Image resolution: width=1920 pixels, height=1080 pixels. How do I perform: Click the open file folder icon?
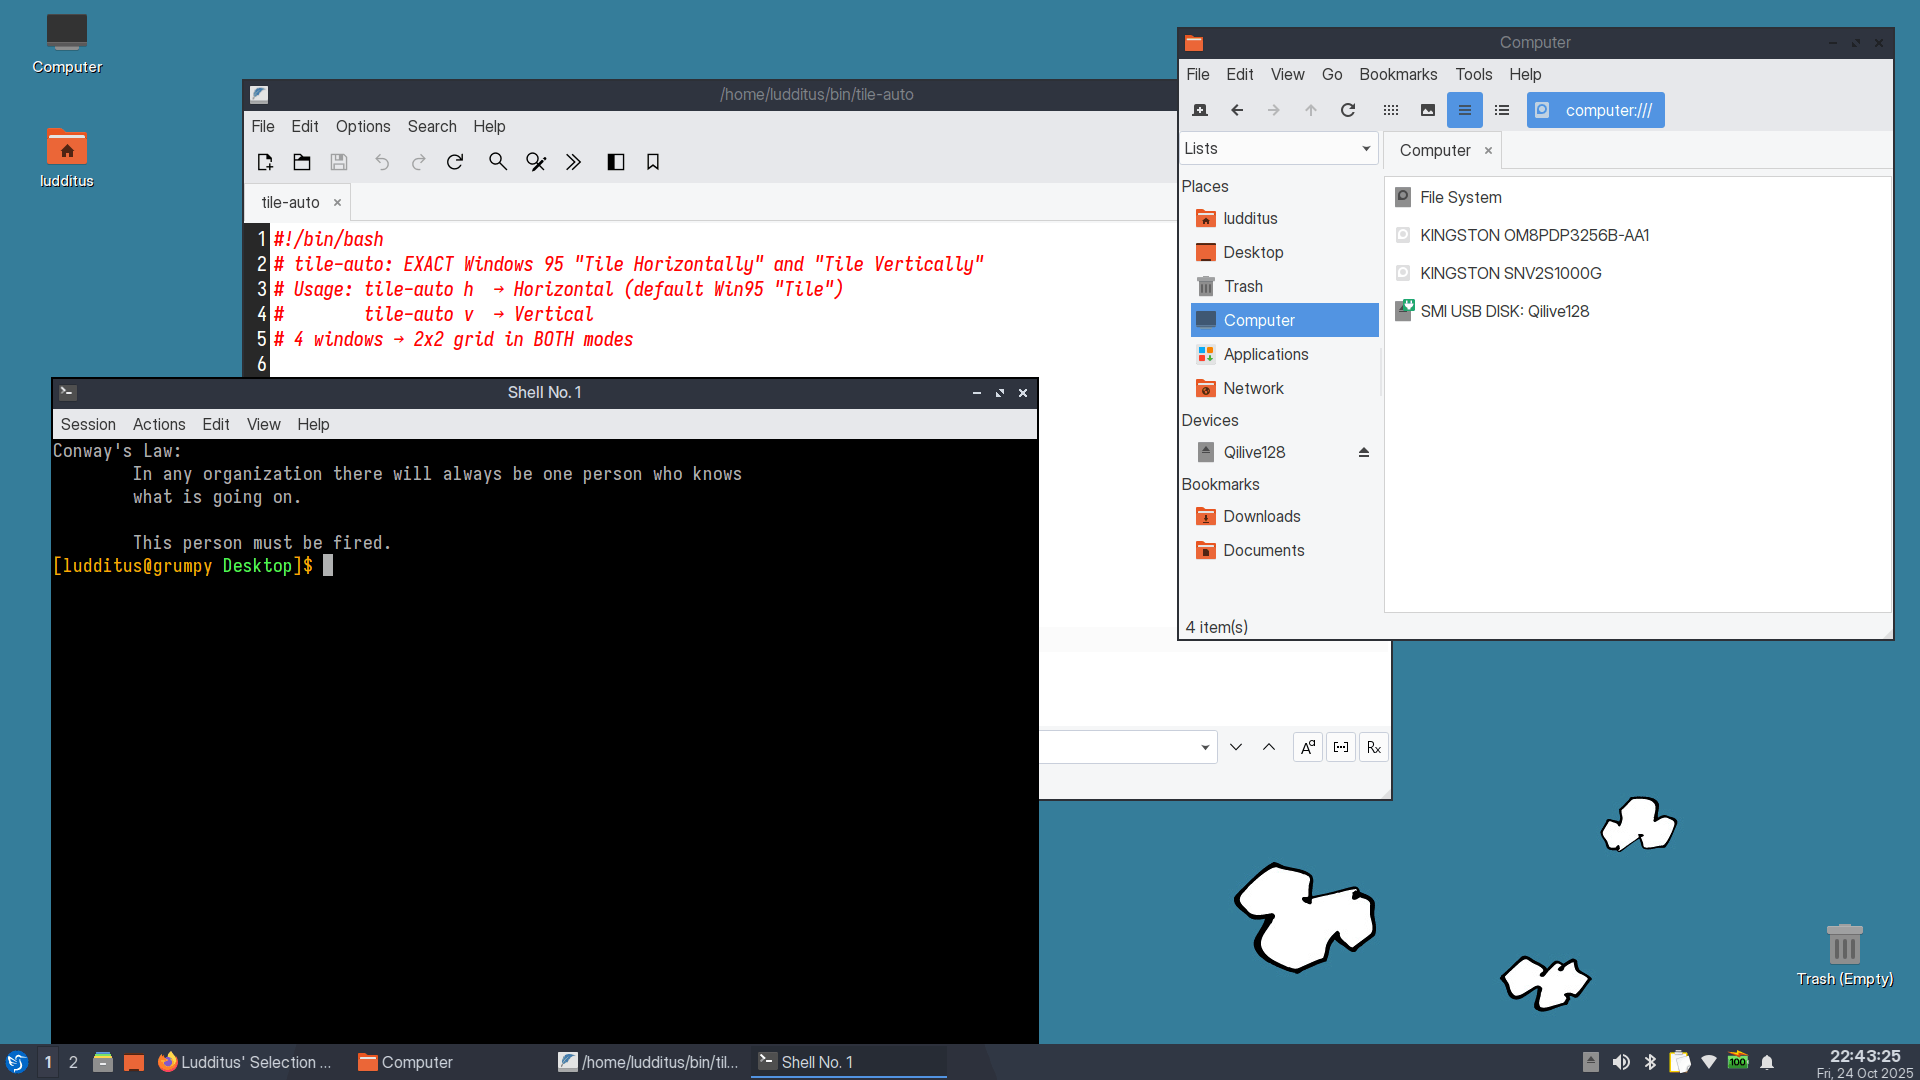coord(302,162)
